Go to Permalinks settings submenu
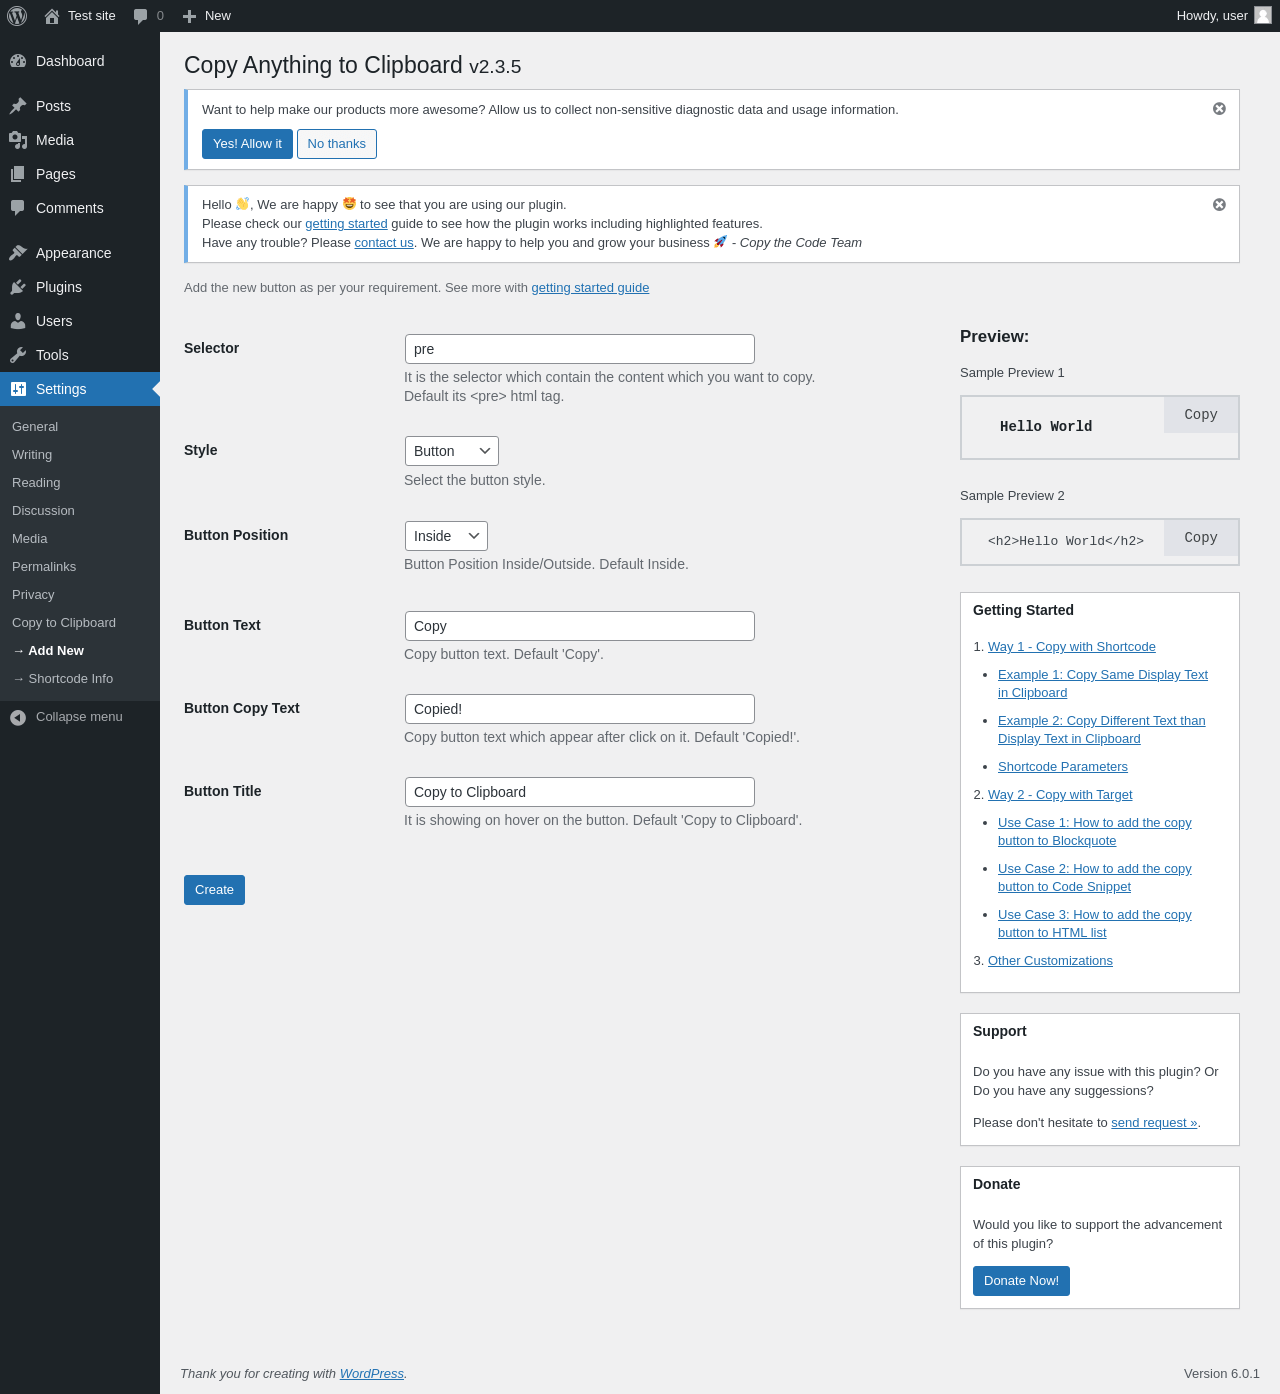 (x=44, y=566)
